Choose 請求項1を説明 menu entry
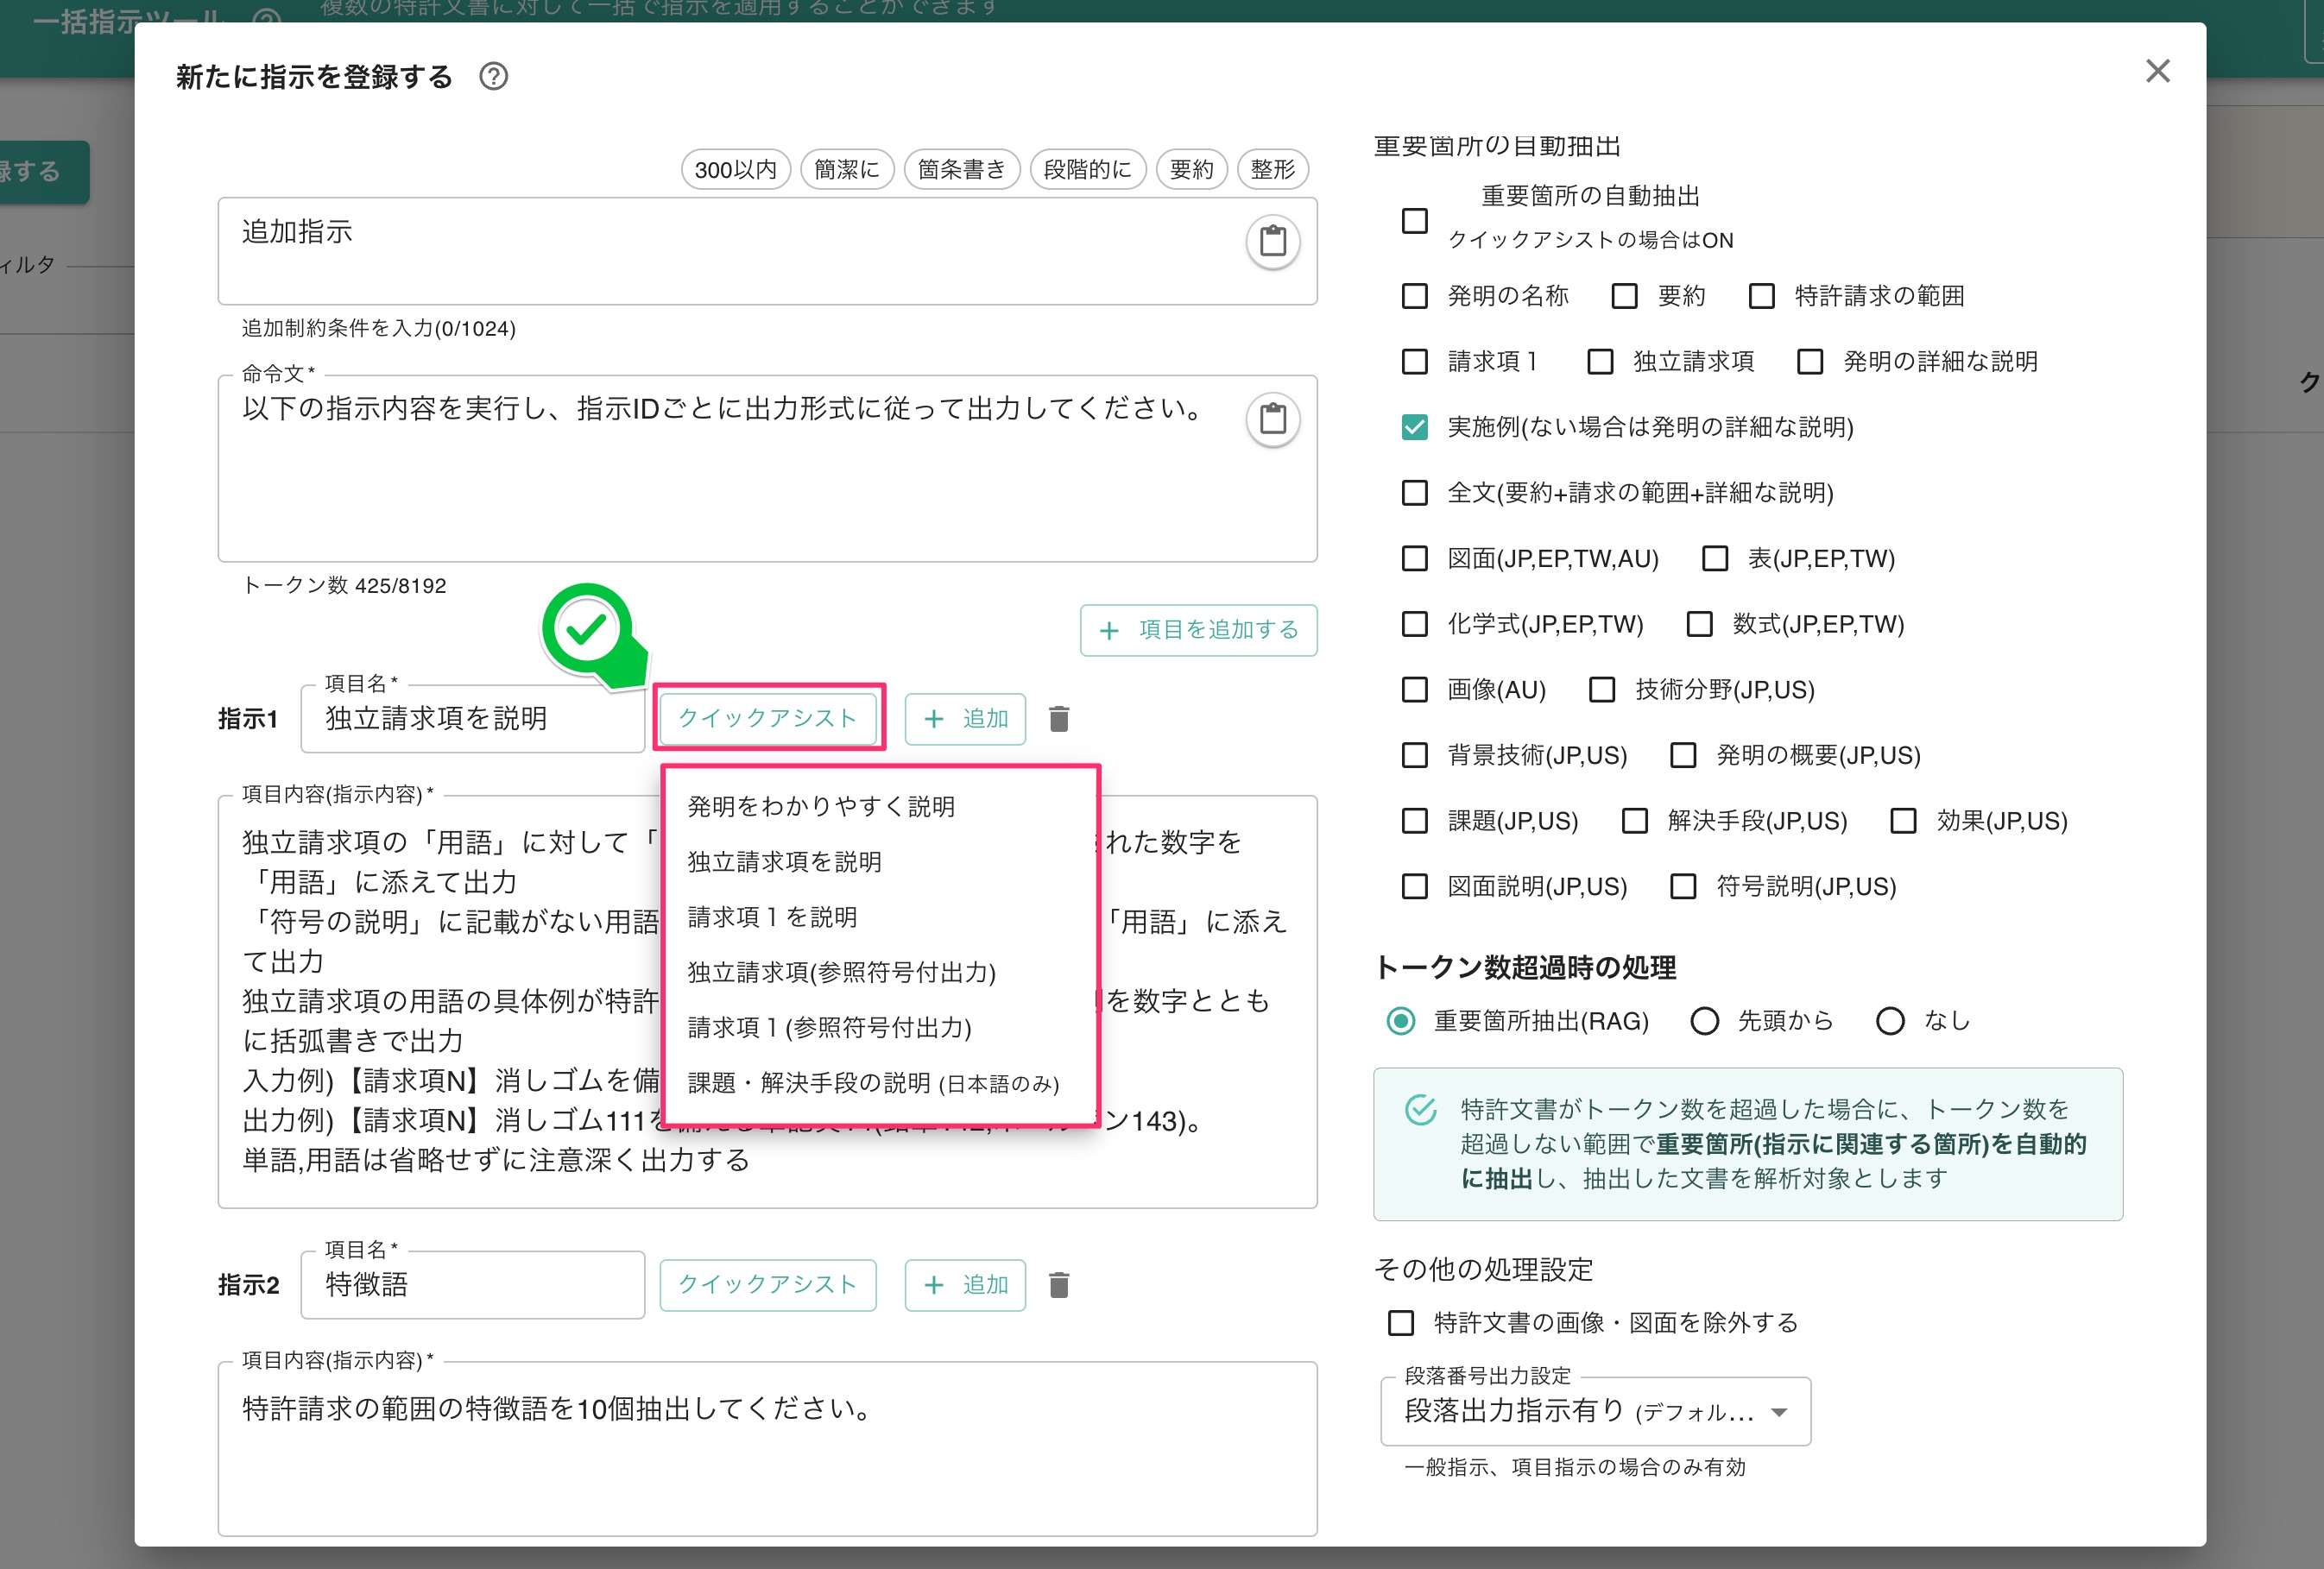The width and height of the screenshot is (2324, 1569). (x=880, y=917)
